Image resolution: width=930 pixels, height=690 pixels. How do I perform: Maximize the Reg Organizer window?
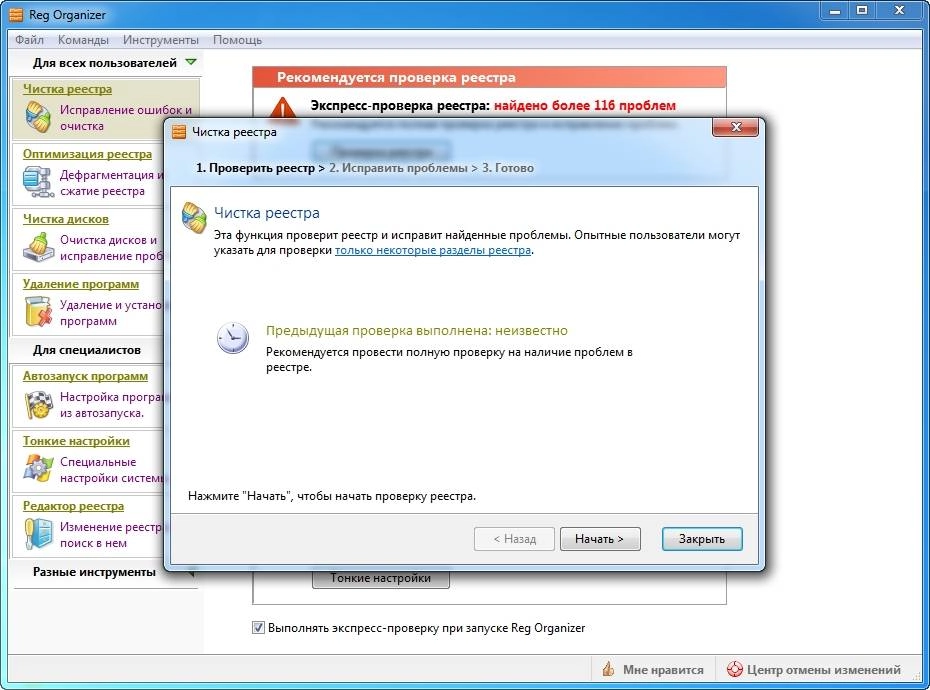pos(862,10)
